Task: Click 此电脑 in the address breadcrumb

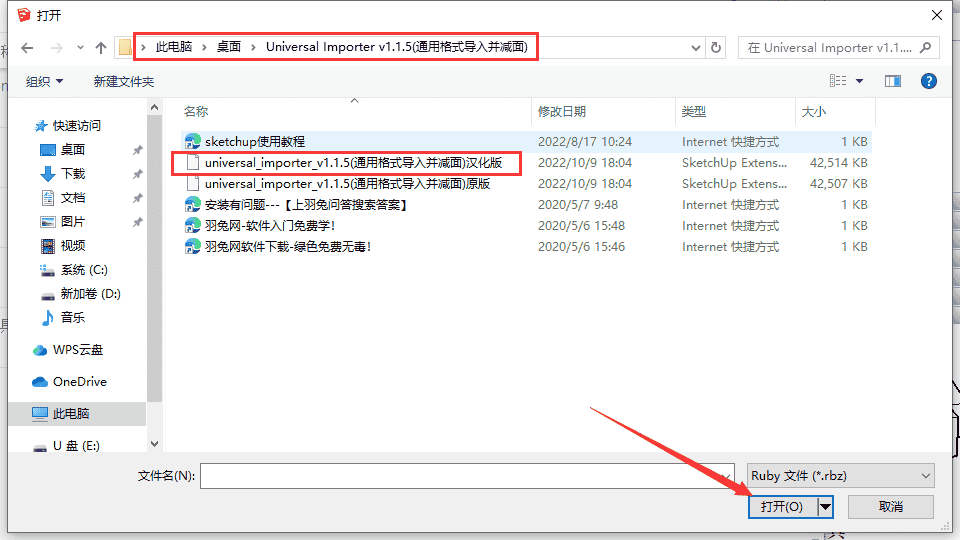Action: [x=174, y=47]
